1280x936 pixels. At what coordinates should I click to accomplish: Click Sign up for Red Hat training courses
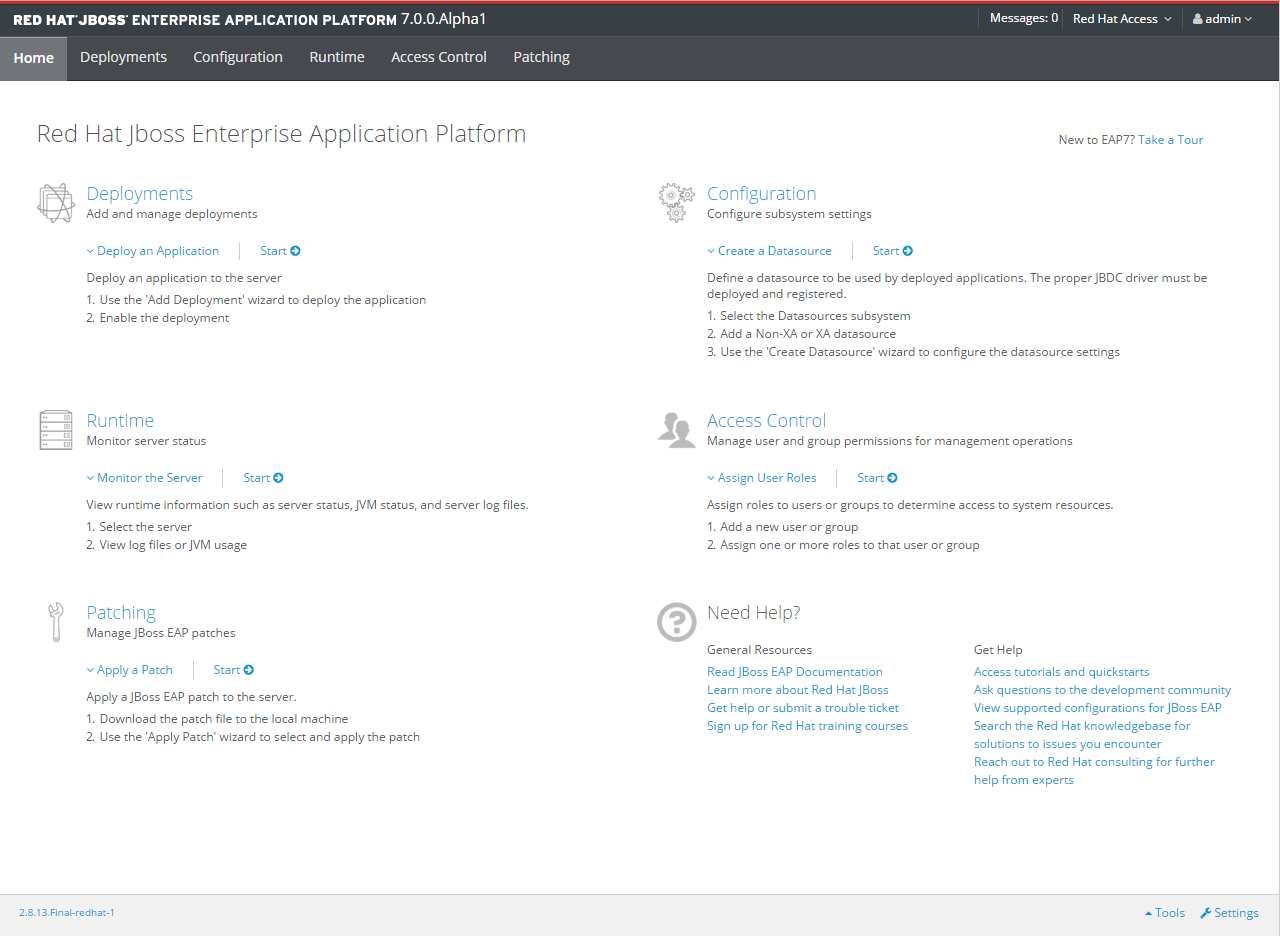(x=808, y=726)
